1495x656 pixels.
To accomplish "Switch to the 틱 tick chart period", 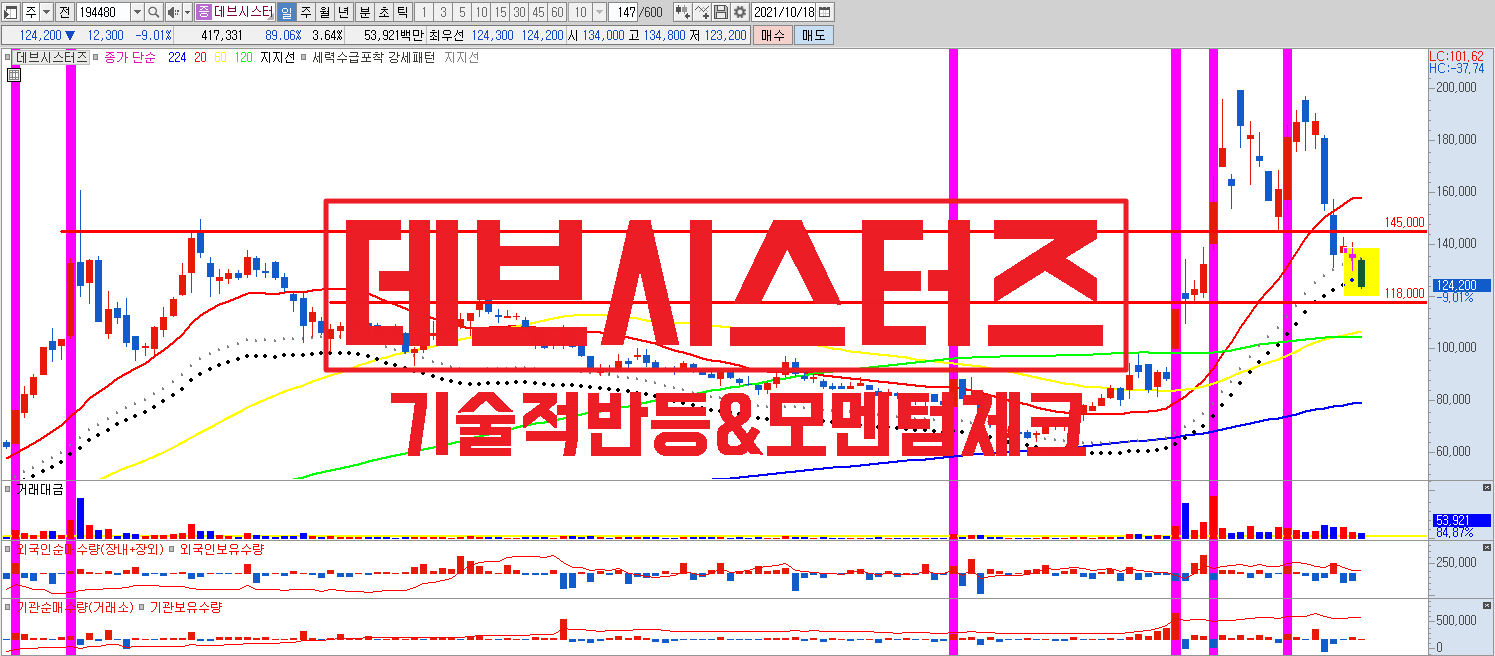I will (403, 12).
